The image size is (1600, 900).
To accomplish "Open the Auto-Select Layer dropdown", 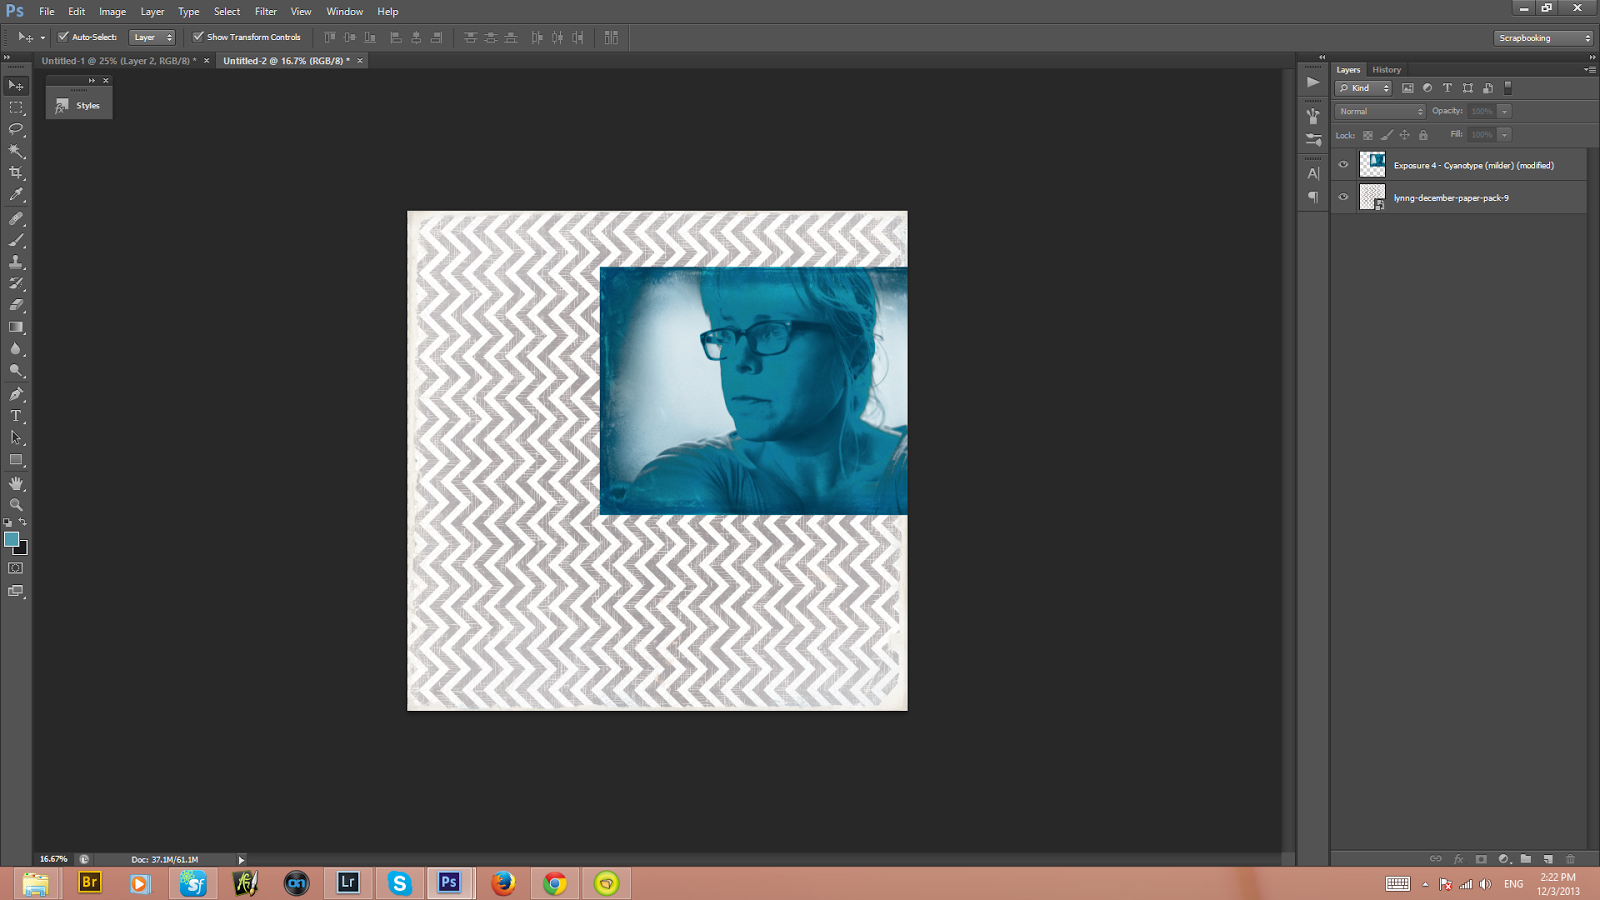I will 152,37.
